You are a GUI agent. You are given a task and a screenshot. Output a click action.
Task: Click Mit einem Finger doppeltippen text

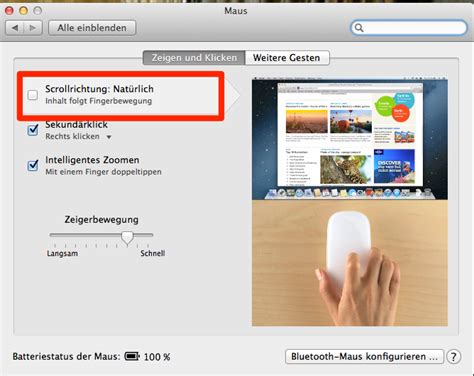click(103, 172)
